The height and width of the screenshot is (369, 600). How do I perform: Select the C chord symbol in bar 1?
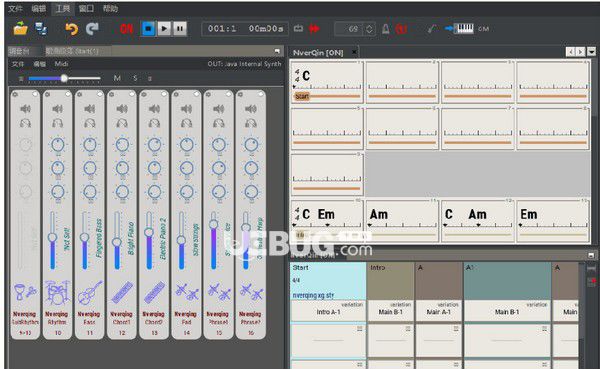coord(306,76)
